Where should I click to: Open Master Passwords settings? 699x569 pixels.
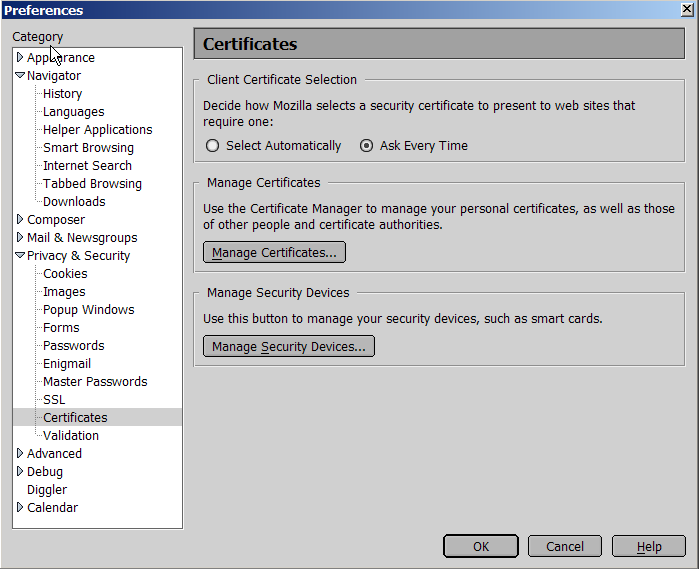95,382
